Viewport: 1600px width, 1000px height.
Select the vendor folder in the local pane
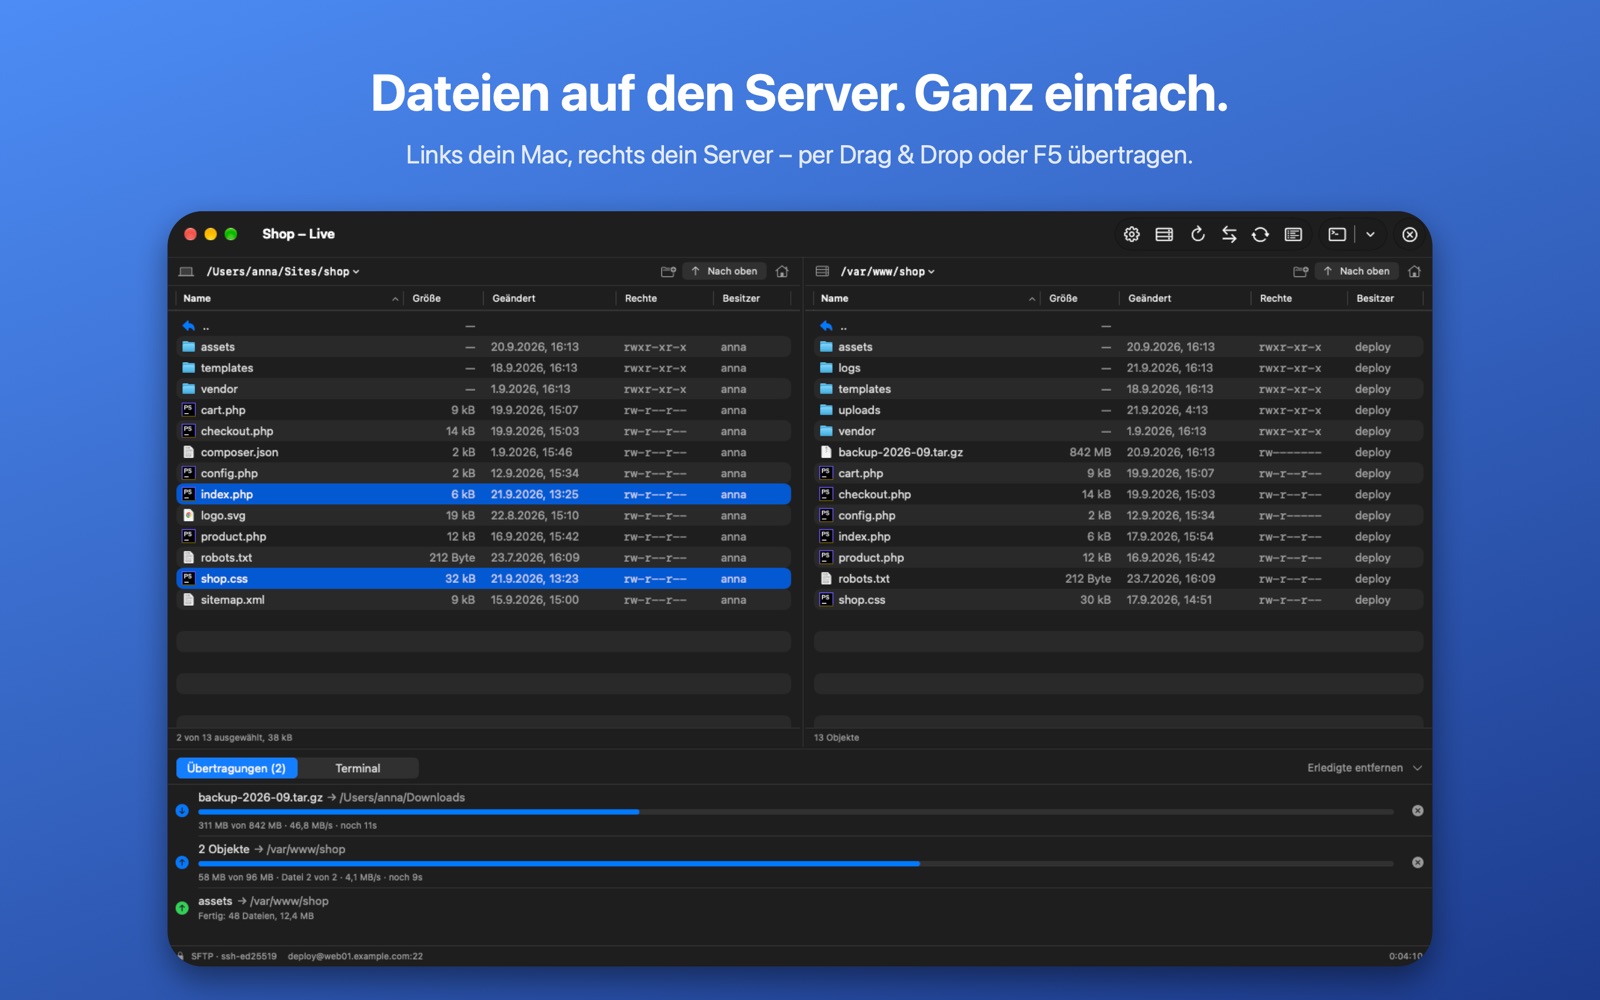tap(484, 389)
